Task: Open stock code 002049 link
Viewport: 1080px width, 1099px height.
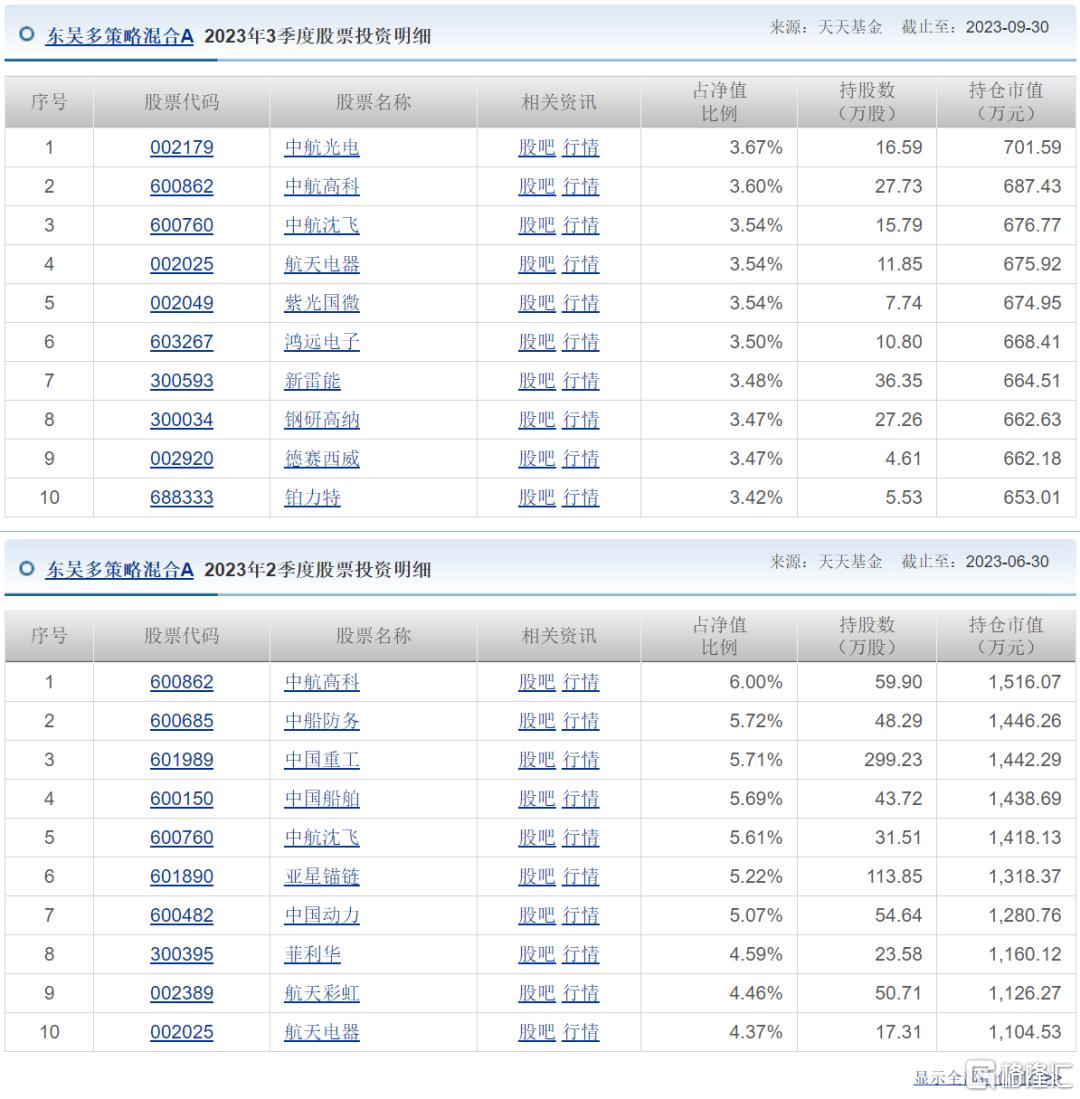Action: point(182,303)
